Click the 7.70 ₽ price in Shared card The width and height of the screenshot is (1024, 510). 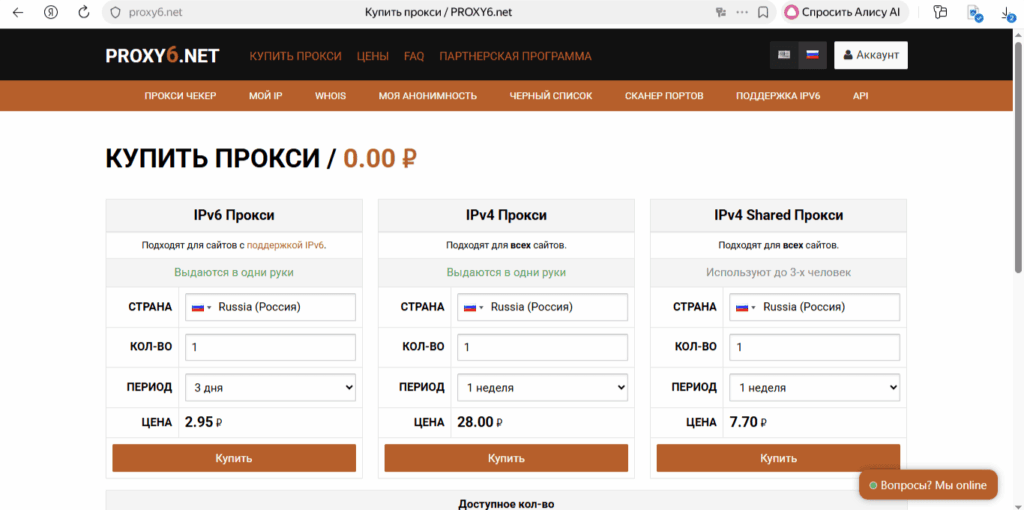[x=747, y=422]
